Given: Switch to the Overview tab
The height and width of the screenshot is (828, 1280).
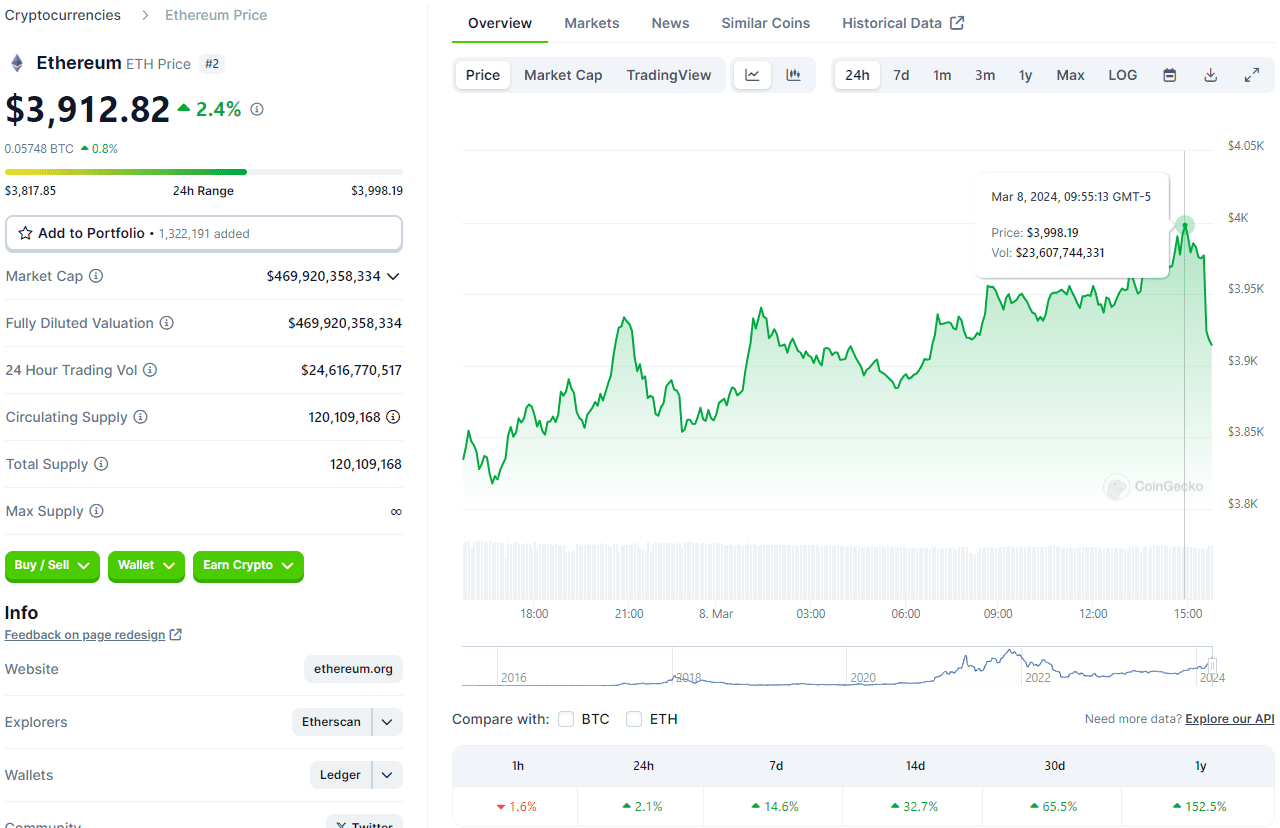Looking at the screenshot, I should (500, 23).
